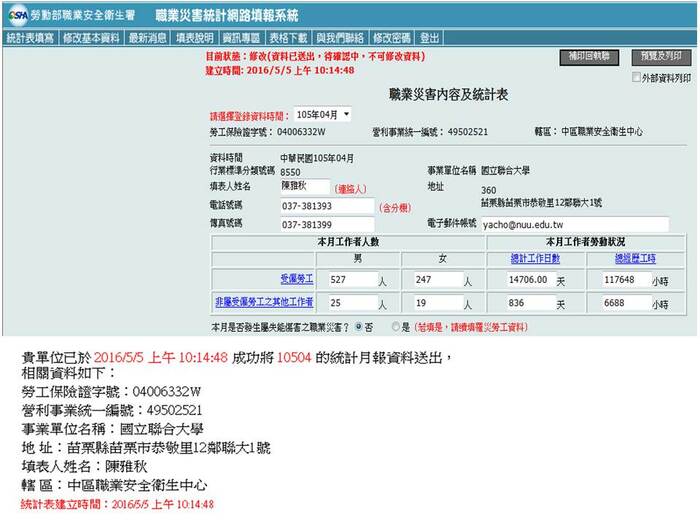This screenshot has height=525, width=700.
Task: Expand the 105年04月 period dropdown
Action: pos(322,115)
